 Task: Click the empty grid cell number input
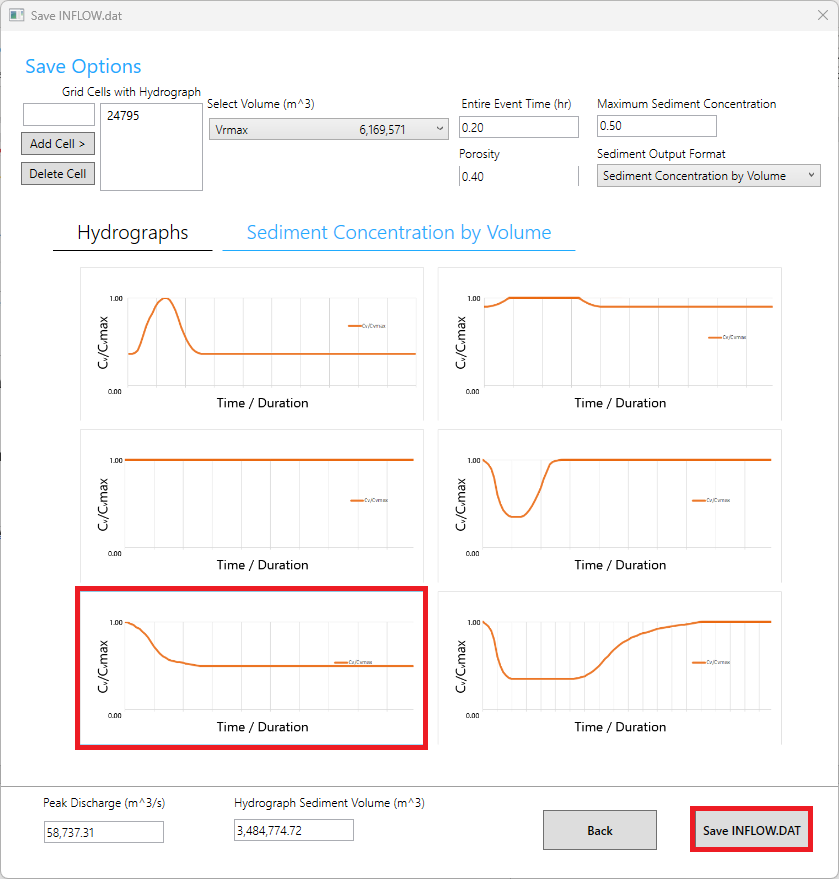[x=58, y=115]
